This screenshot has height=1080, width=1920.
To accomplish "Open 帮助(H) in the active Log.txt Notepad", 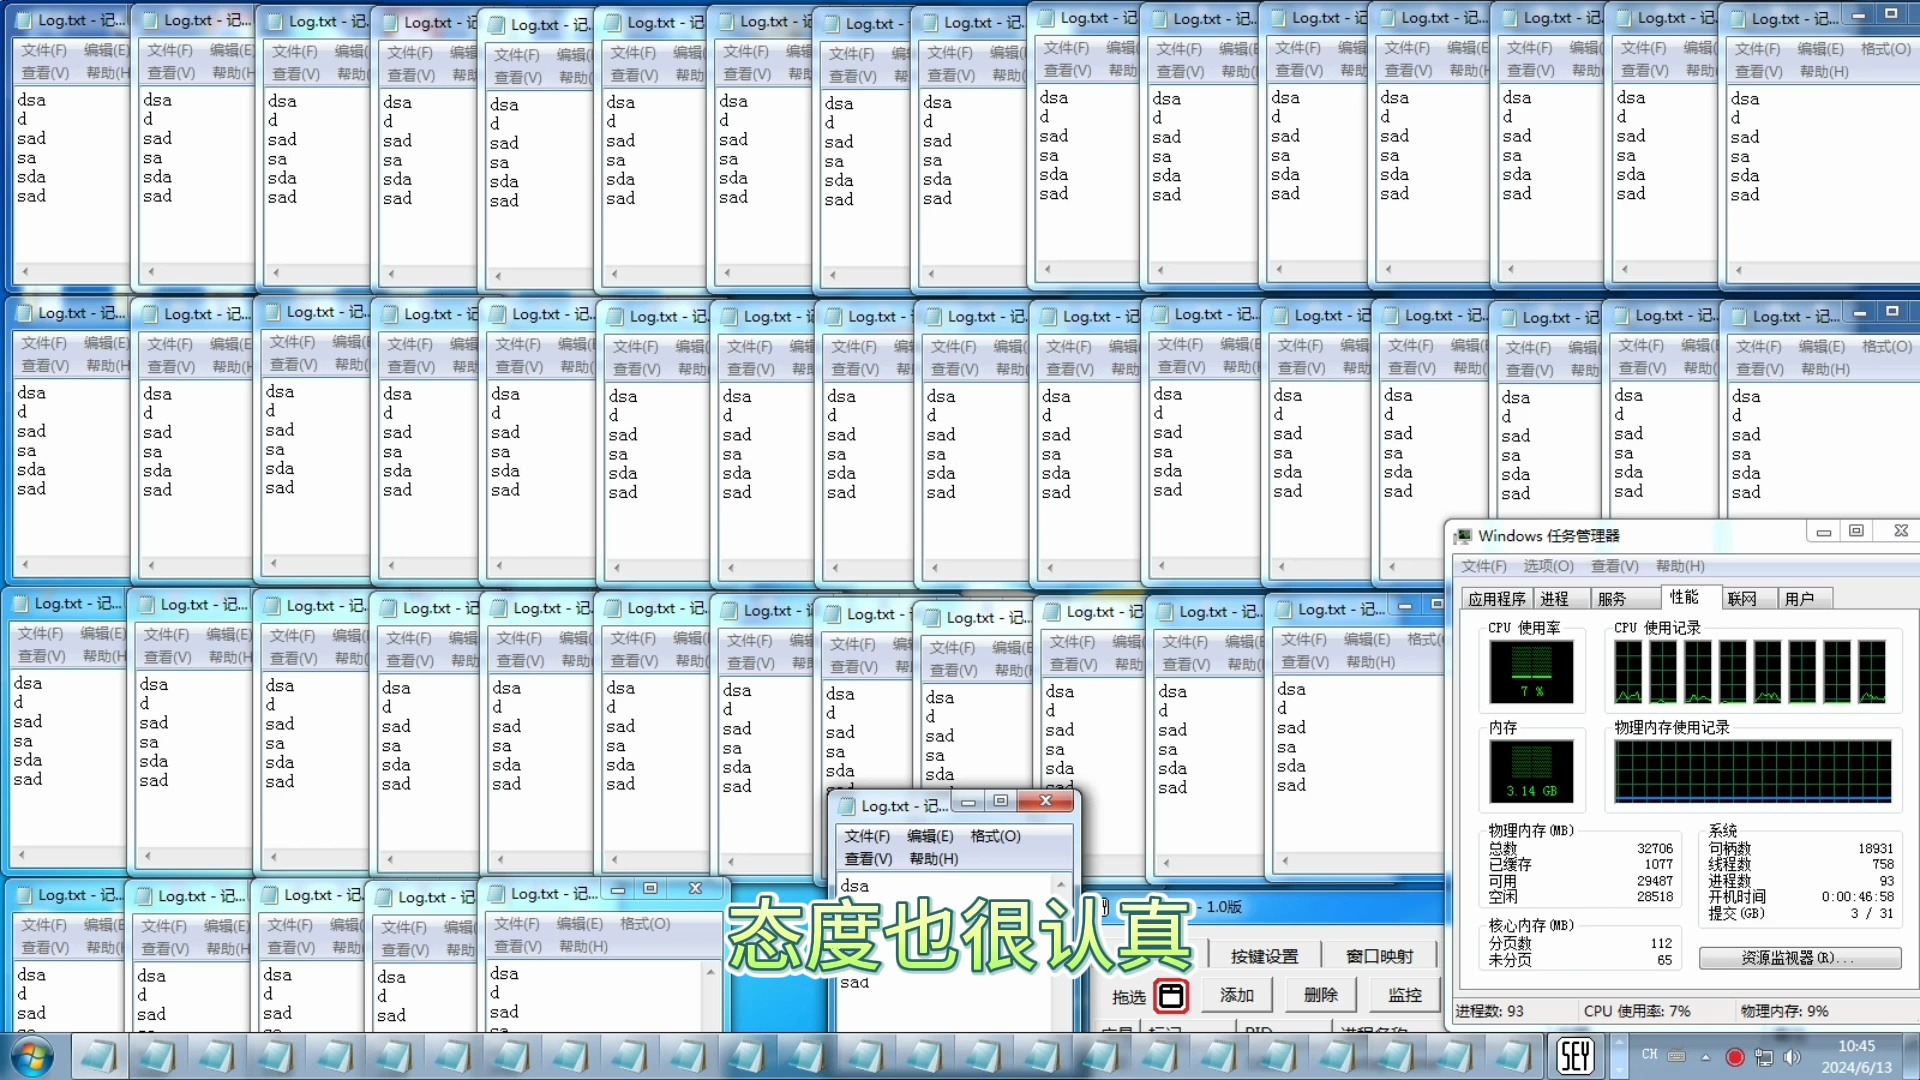I will (933, 859).
